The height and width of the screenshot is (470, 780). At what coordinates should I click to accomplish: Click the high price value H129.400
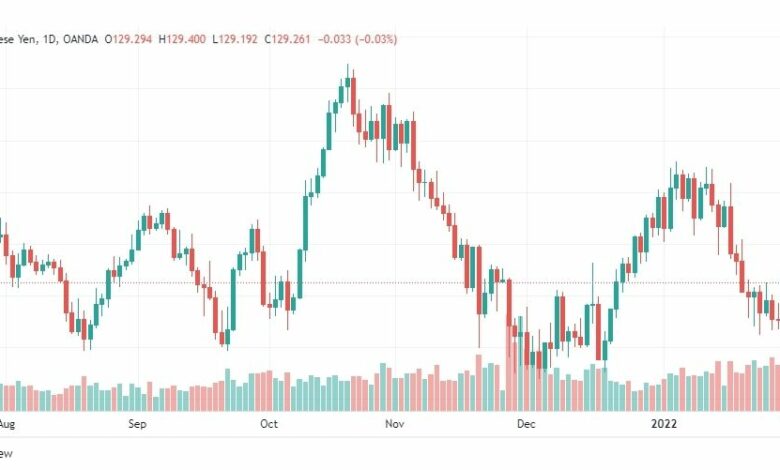click(x=182, y=39)
